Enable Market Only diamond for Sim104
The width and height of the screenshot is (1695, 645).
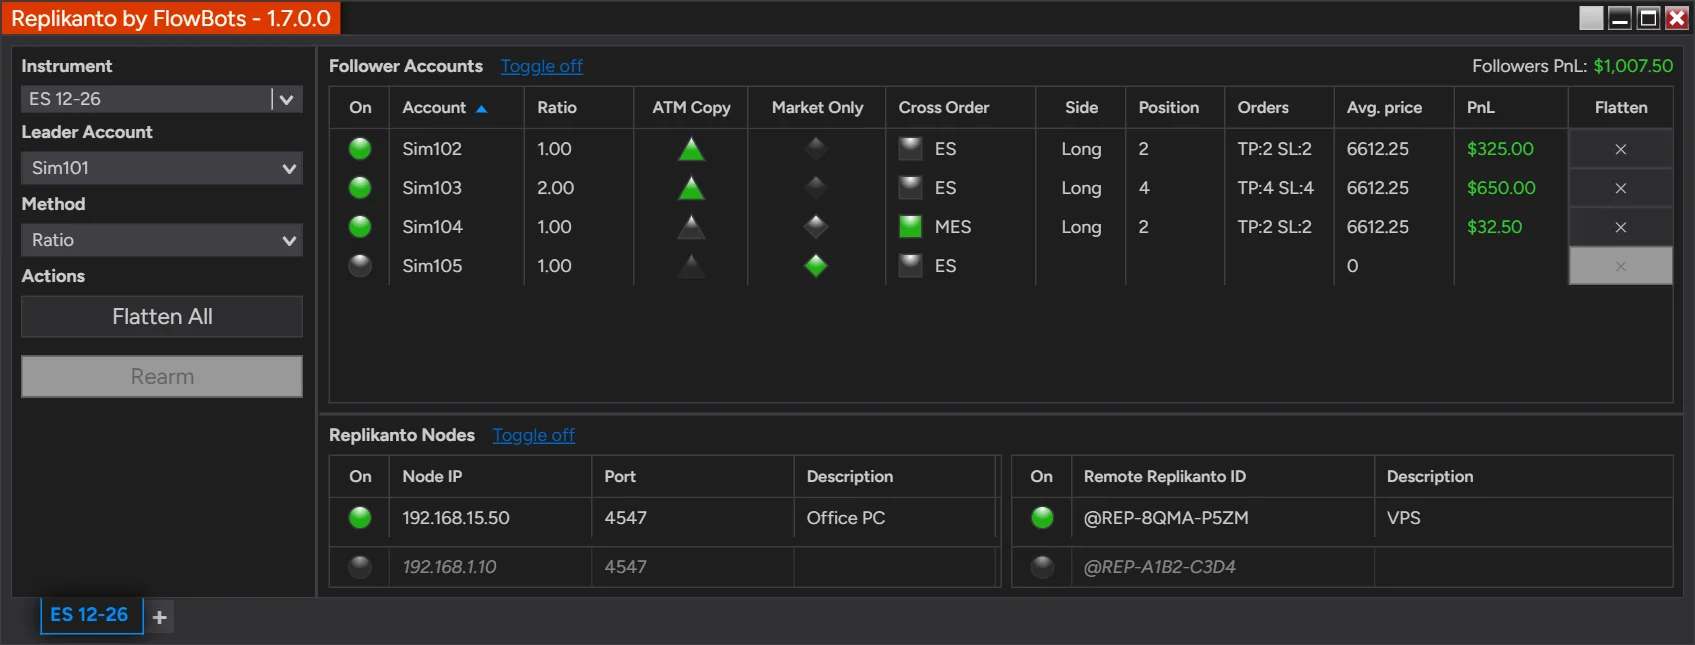click(816, 227)
